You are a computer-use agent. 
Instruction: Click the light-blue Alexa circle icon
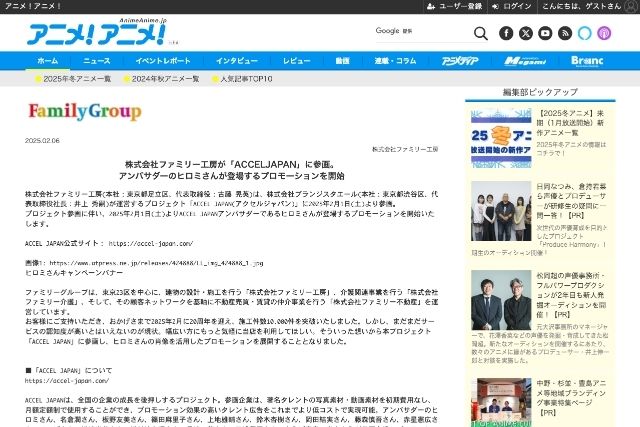[584, 33]
